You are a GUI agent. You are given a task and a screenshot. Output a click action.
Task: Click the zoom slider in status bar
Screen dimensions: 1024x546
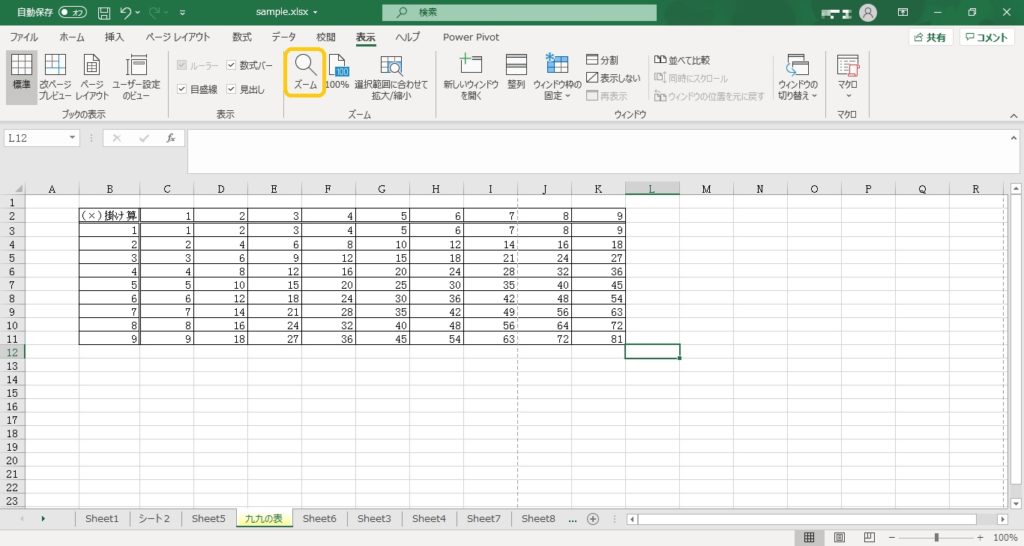(936, 538)
